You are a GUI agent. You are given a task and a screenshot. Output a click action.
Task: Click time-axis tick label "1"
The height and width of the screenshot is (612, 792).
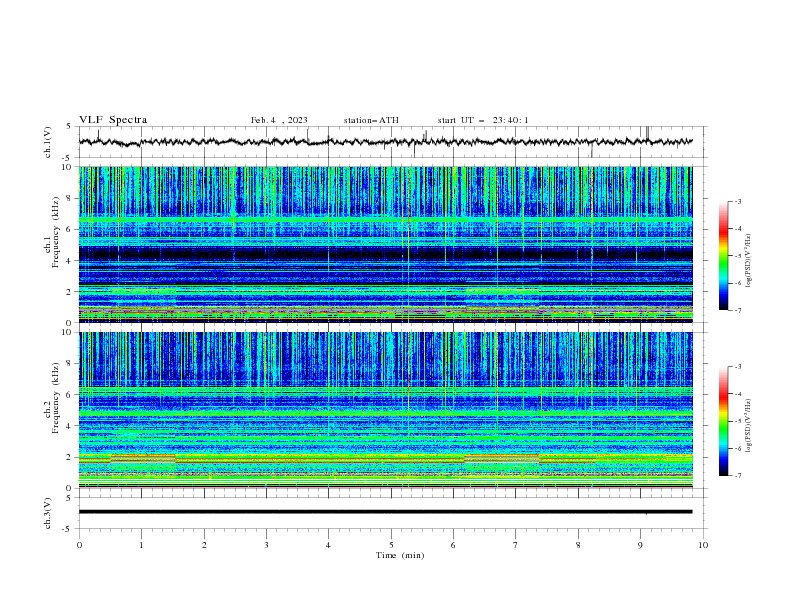141,545
